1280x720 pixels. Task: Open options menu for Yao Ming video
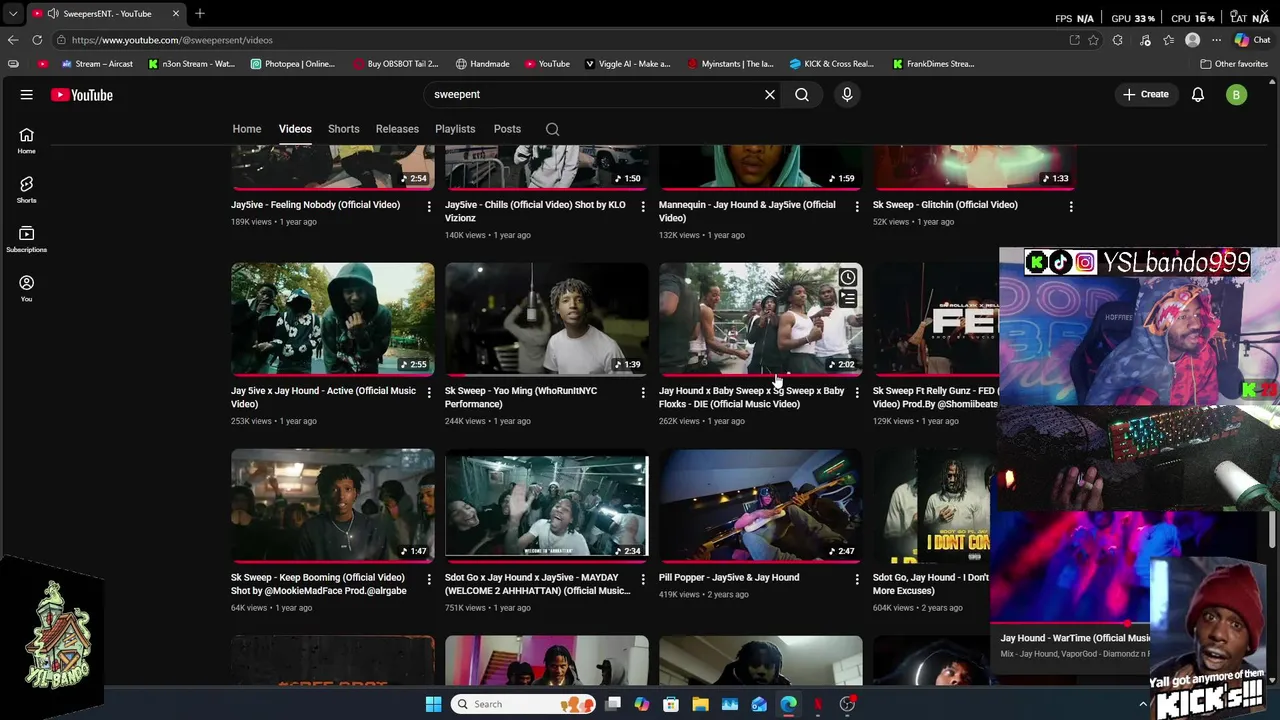[643, 392]
